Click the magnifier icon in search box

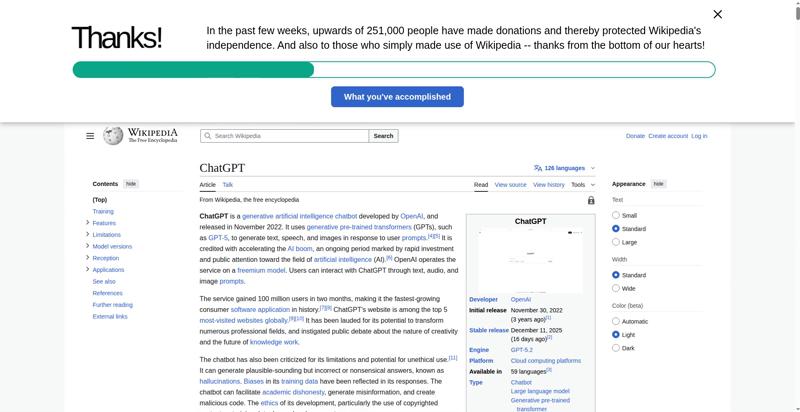(208, 136)
